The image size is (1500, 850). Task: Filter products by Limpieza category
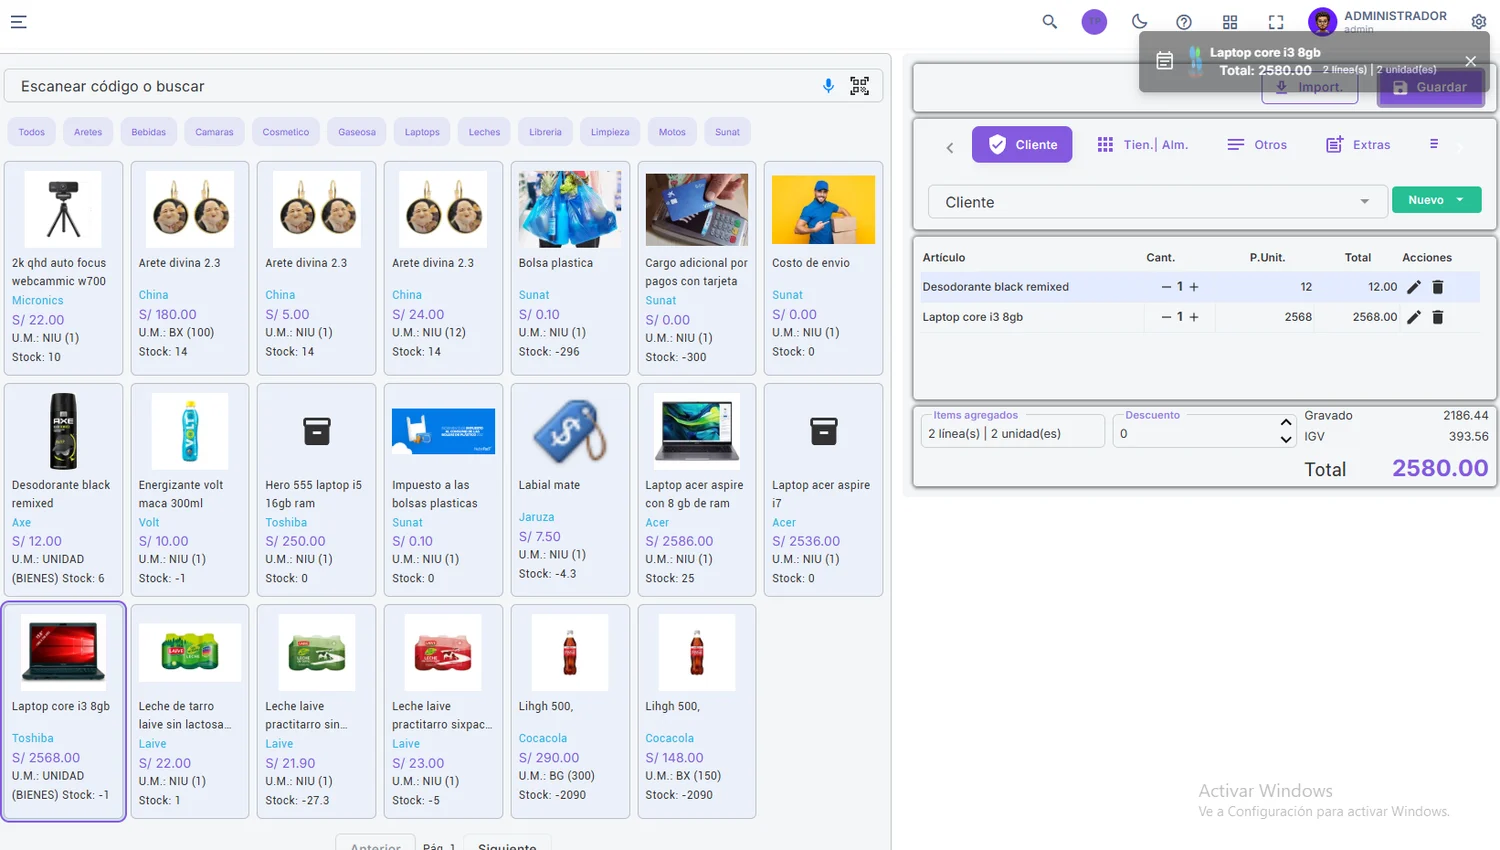click(610, 132)
